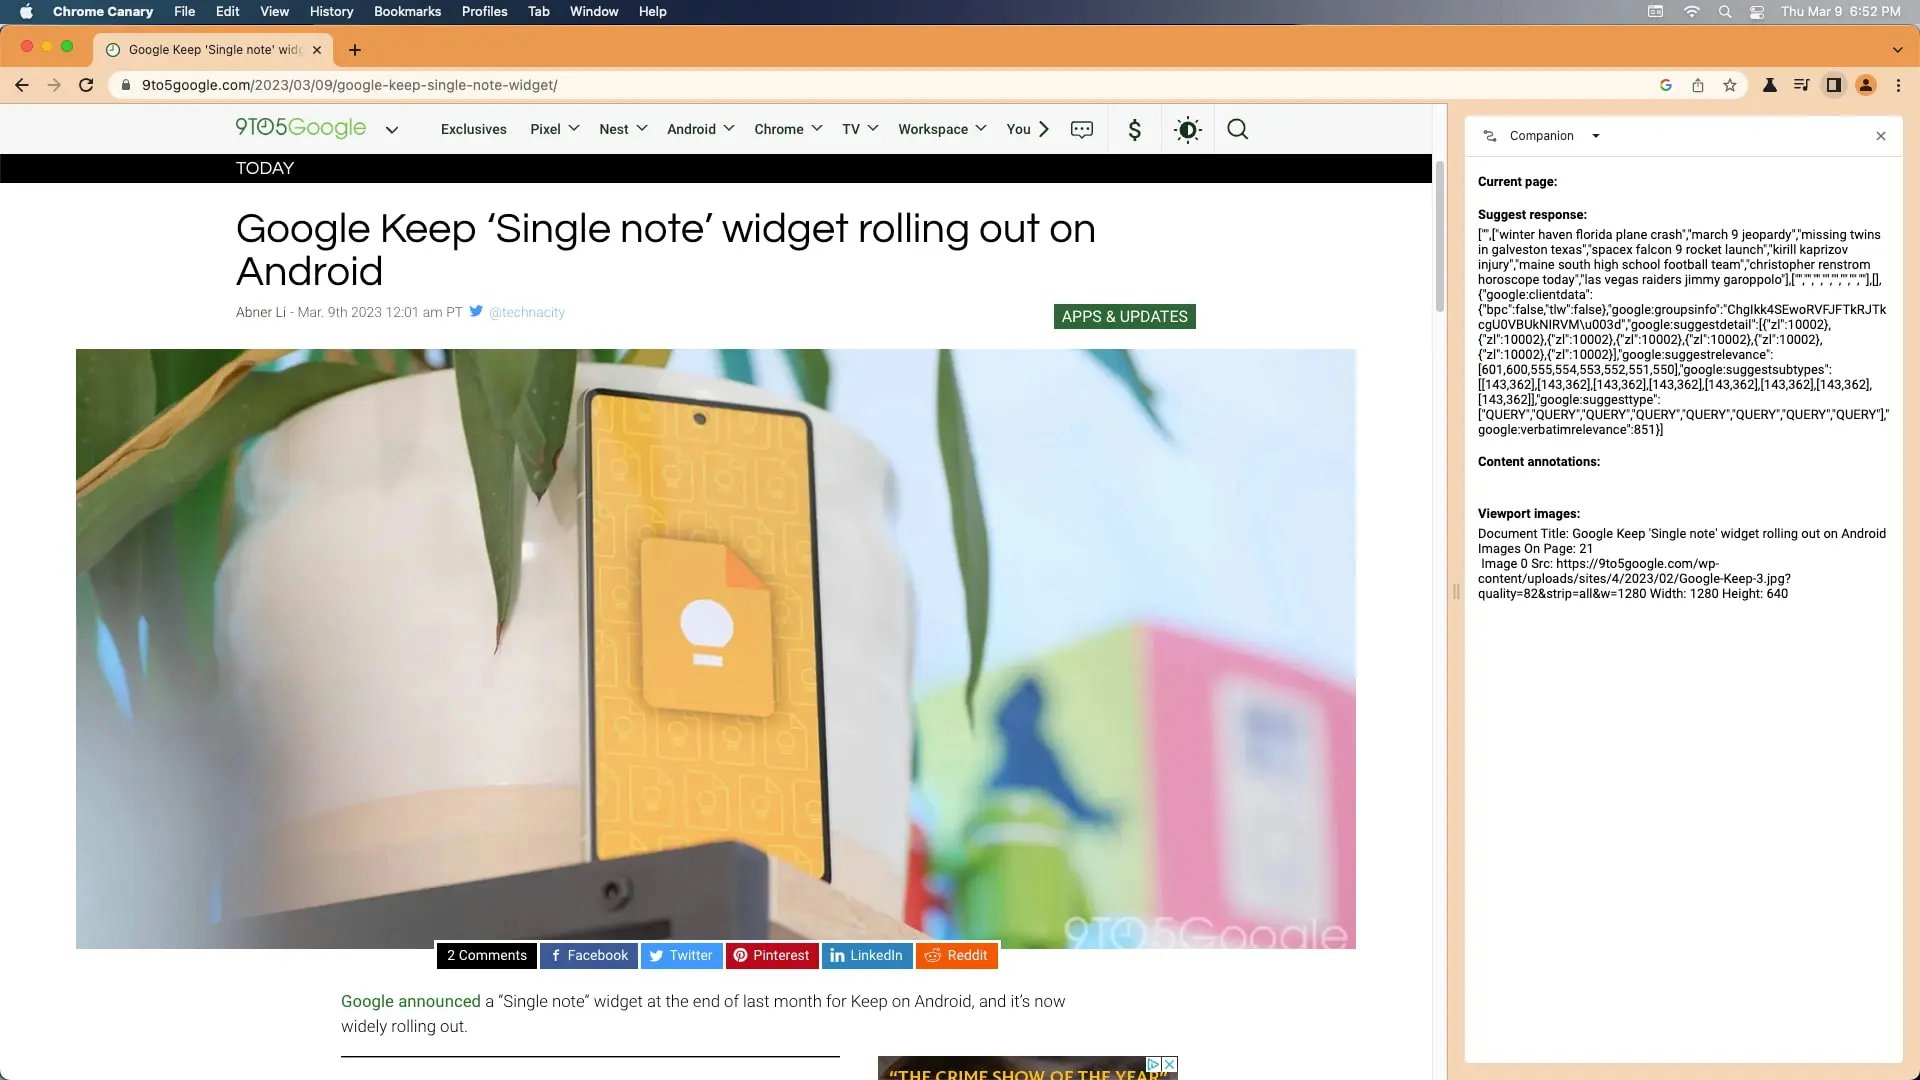Open the History menu in menu bar
The width and height of the screenshot is (1920, 1080).
click(331, 12)
